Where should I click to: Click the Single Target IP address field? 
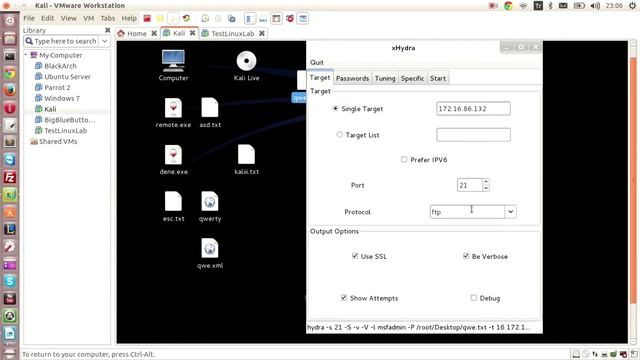tap(473, 109)
